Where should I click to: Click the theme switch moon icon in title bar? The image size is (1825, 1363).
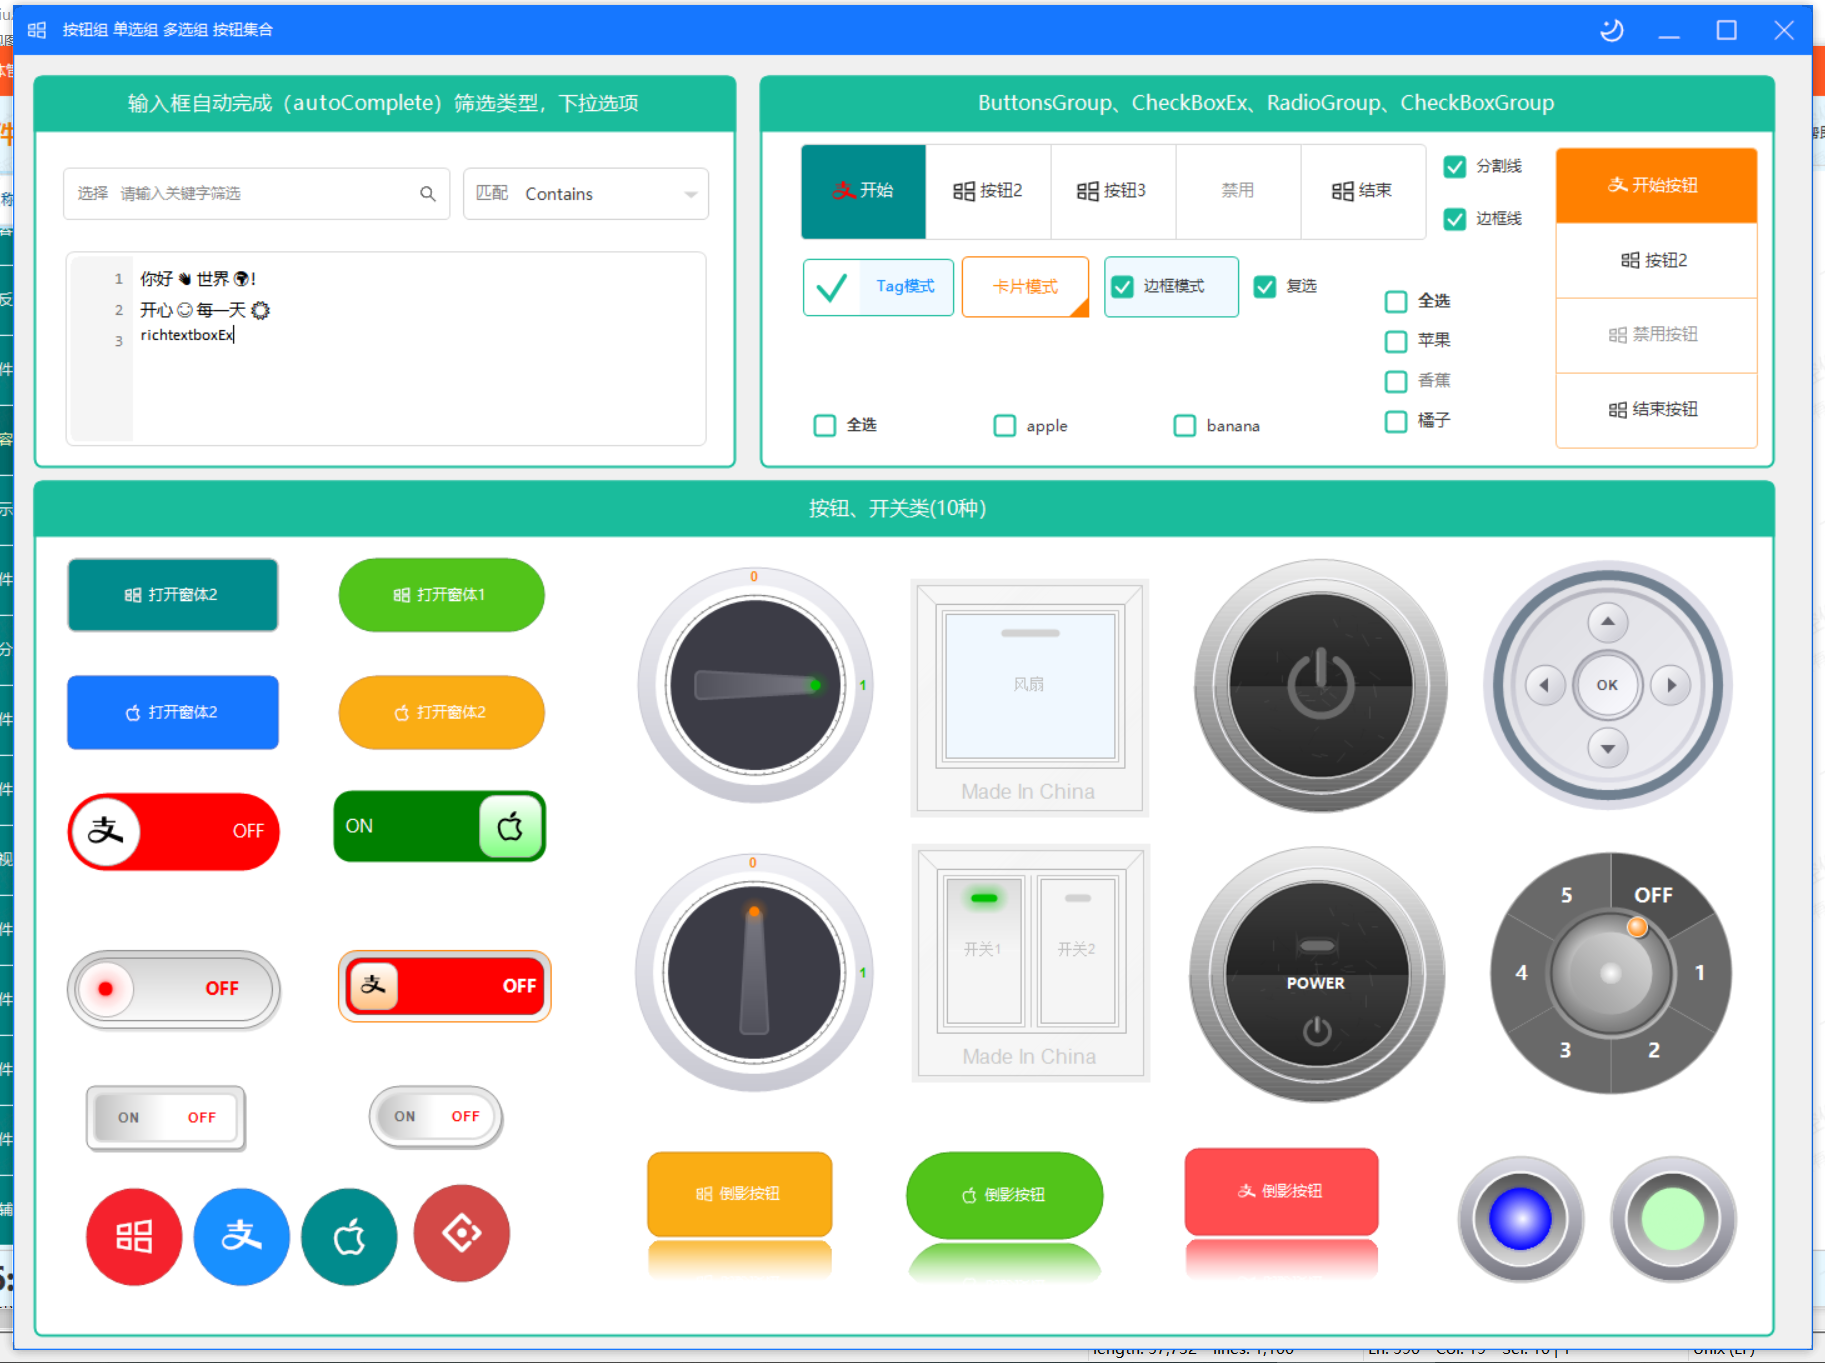(1611, 30)
